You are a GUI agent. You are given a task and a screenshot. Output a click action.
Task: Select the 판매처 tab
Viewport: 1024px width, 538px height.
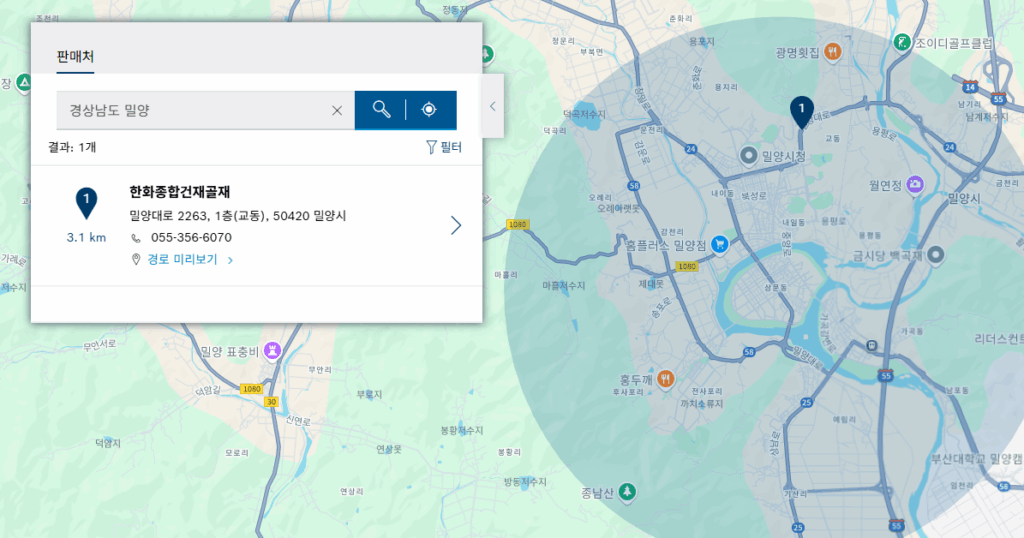coord(75,56)
